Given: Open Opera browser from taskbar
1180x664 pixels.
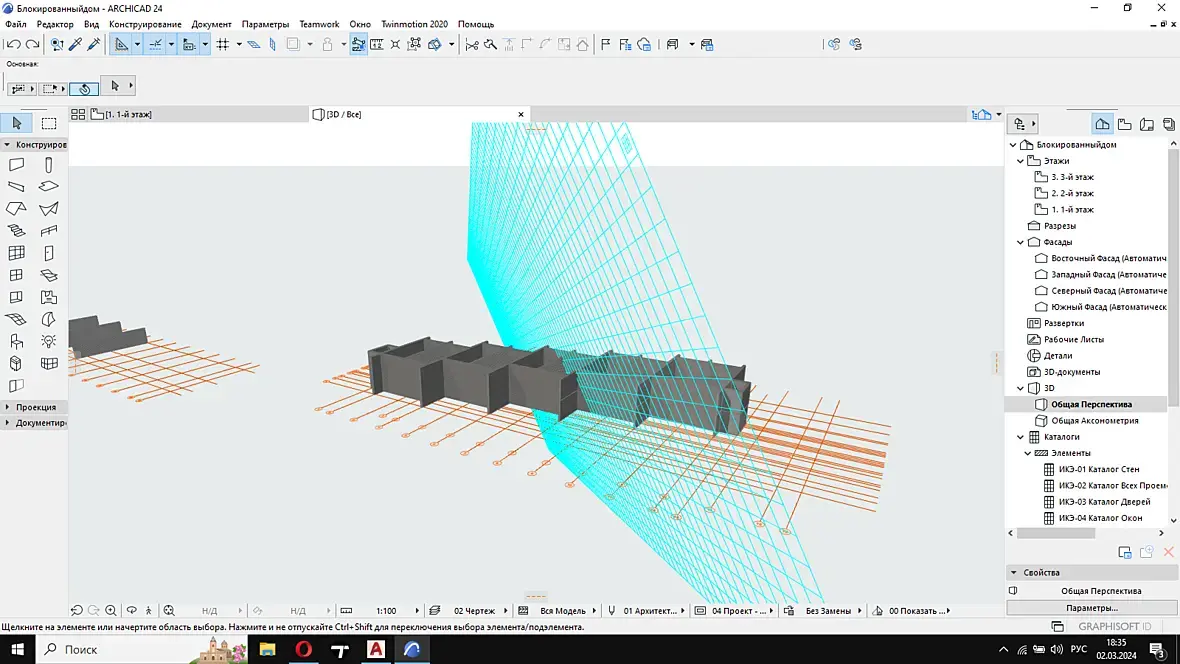Looking at the screenshot, I should 303,649.
